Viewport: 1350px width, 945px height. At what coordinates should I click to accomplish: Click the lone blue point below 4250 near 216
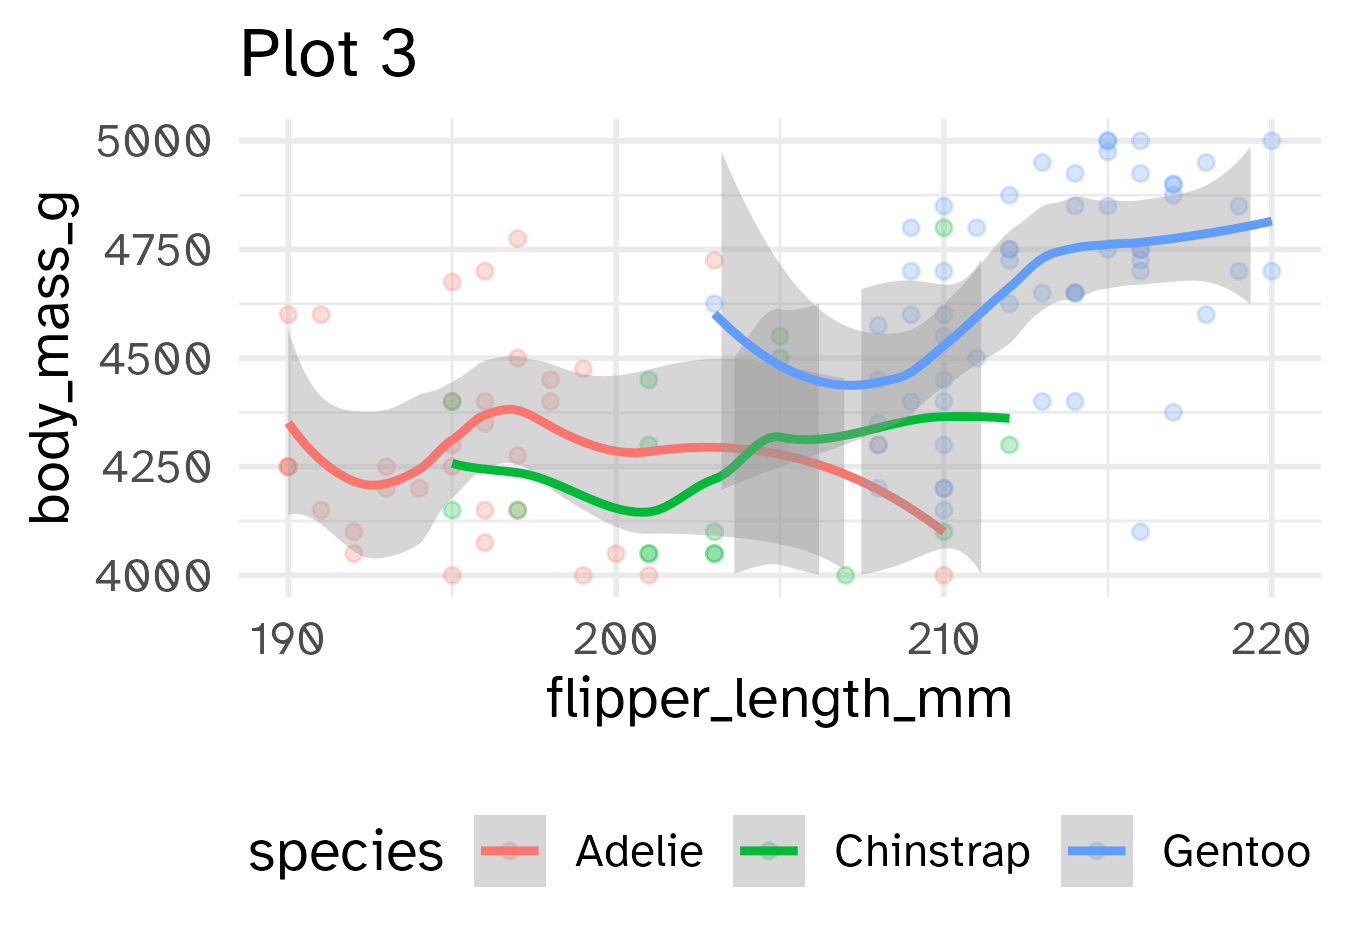point(1140,531)
